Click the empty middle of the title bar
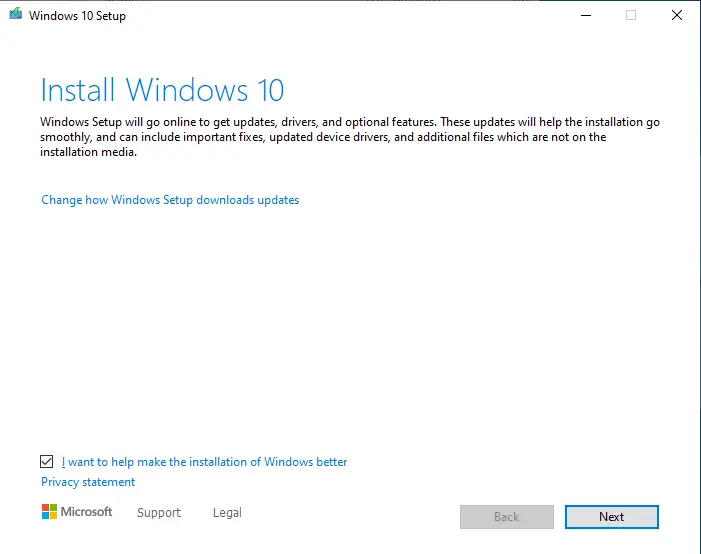The image size is (701, 554). pos(349,15)
